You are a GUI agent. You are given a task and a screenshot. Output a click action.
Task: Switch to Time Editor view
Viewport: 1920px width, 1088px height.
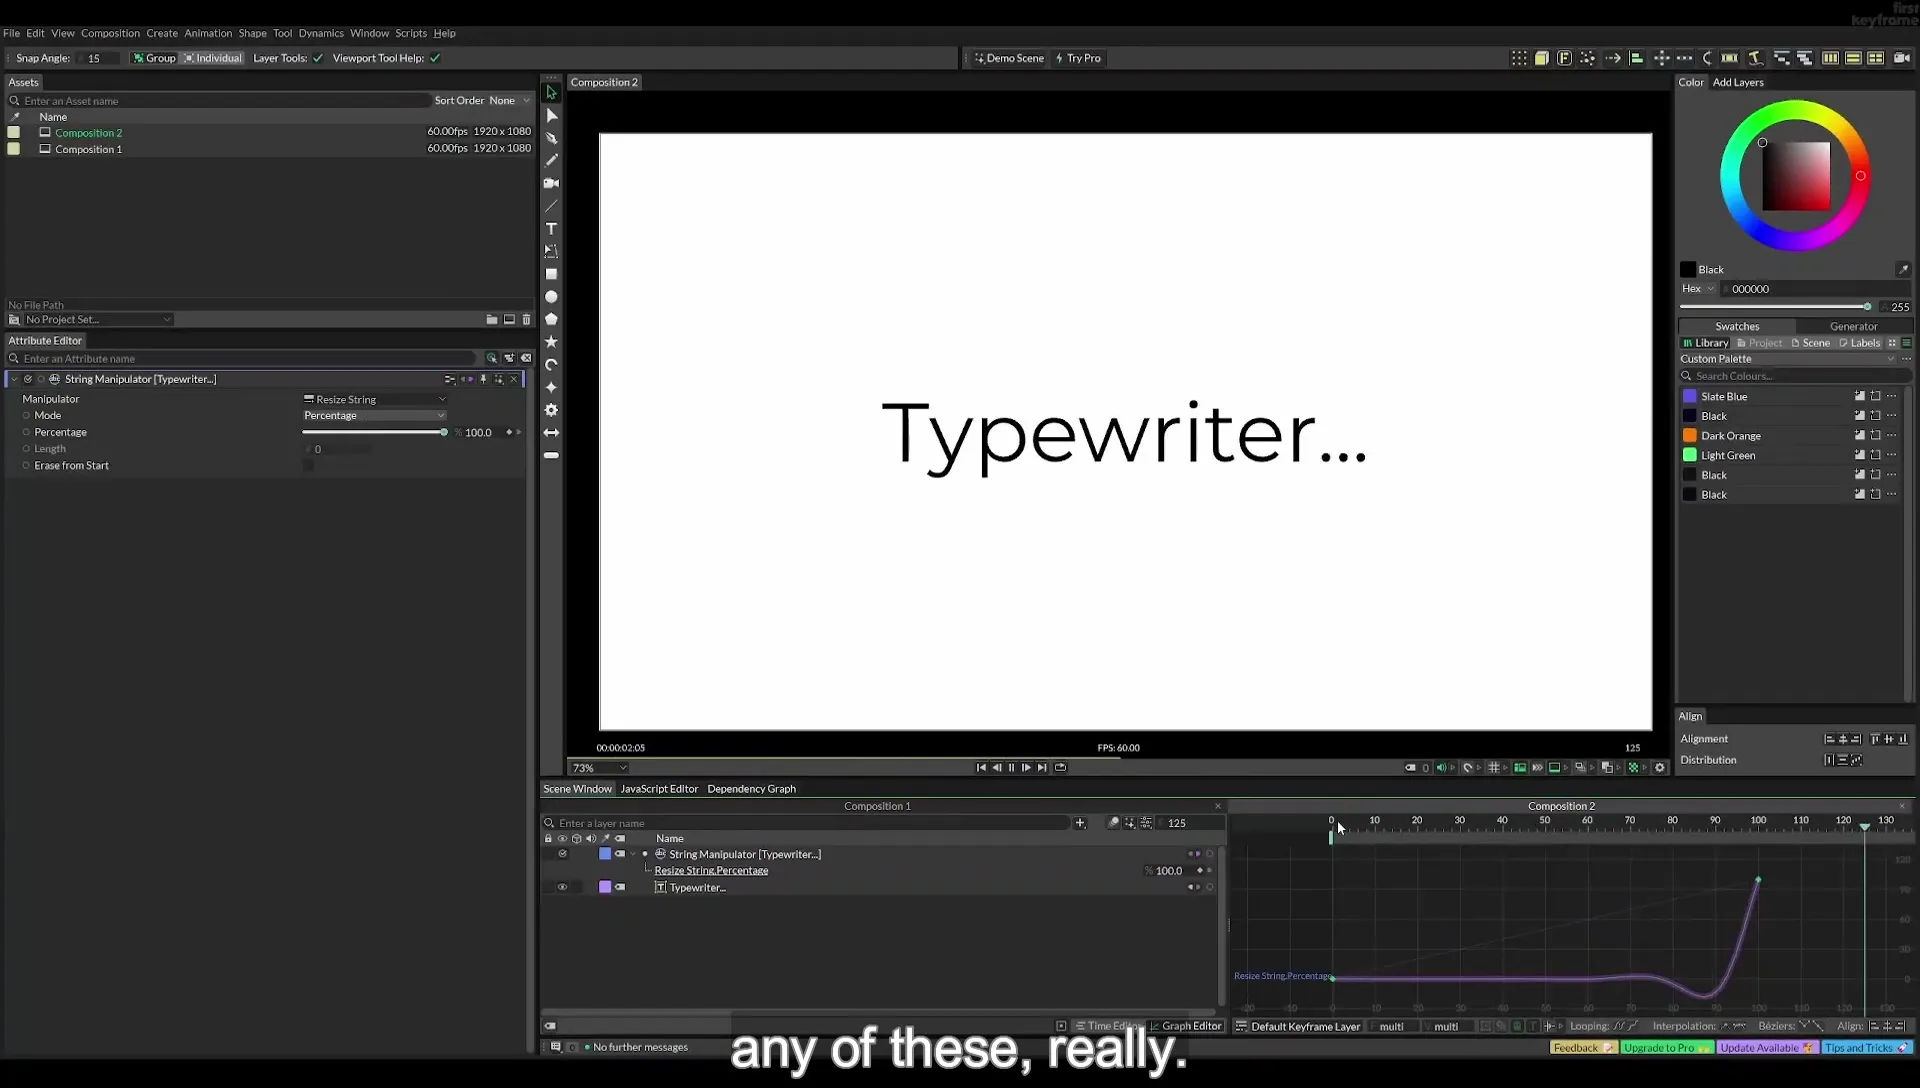(x=1107, y=1026)
